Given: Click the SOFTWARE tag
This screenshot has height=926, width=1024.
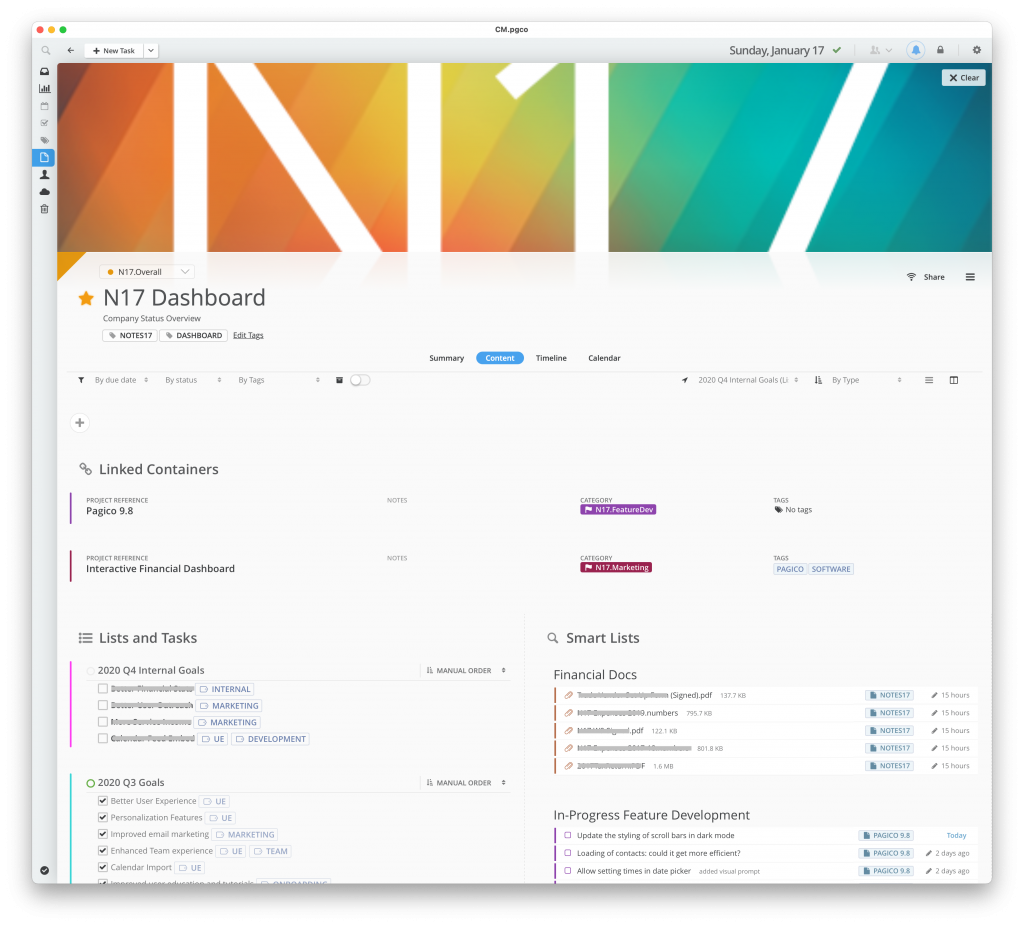Looking at the screenshot, I should [831, 569].
